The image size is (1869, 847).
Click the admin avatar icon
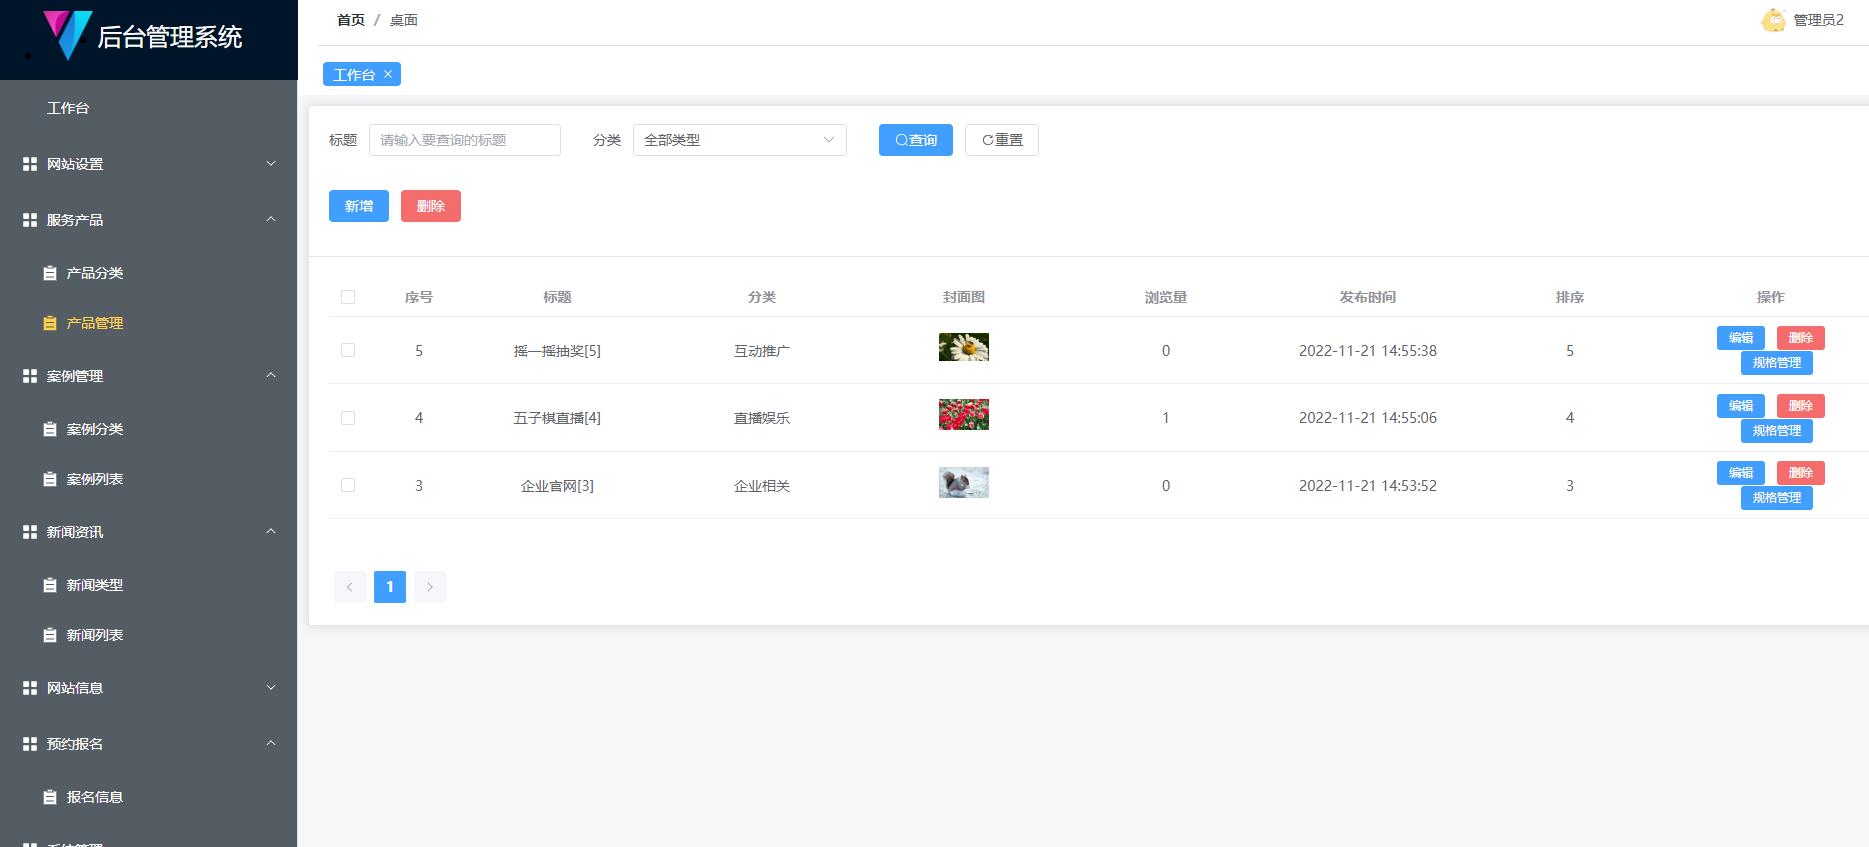point(1773,20)
